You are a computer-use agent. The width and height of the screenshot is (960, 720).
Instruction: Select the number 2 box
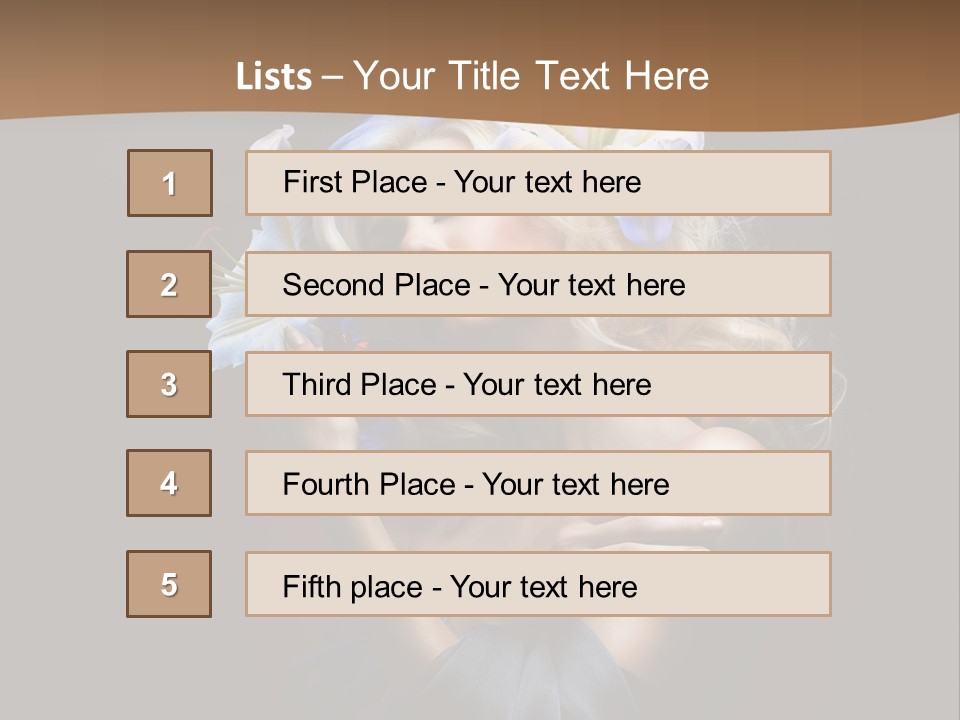tap(169, 284)
